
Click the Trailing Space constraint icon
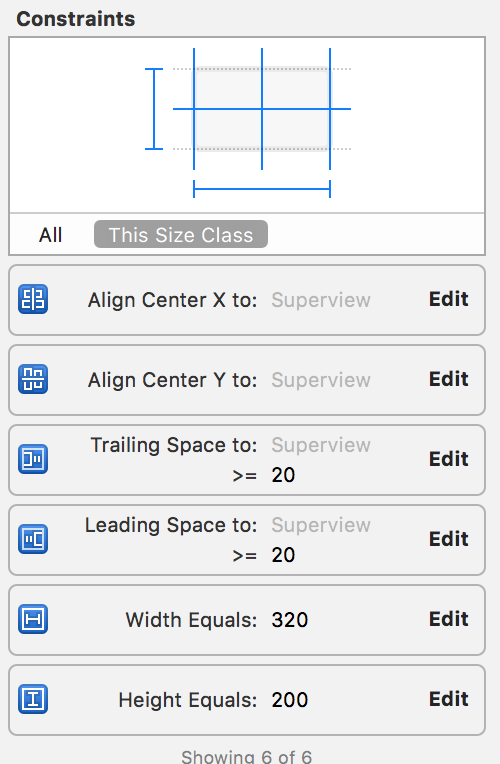click(33, 459)
